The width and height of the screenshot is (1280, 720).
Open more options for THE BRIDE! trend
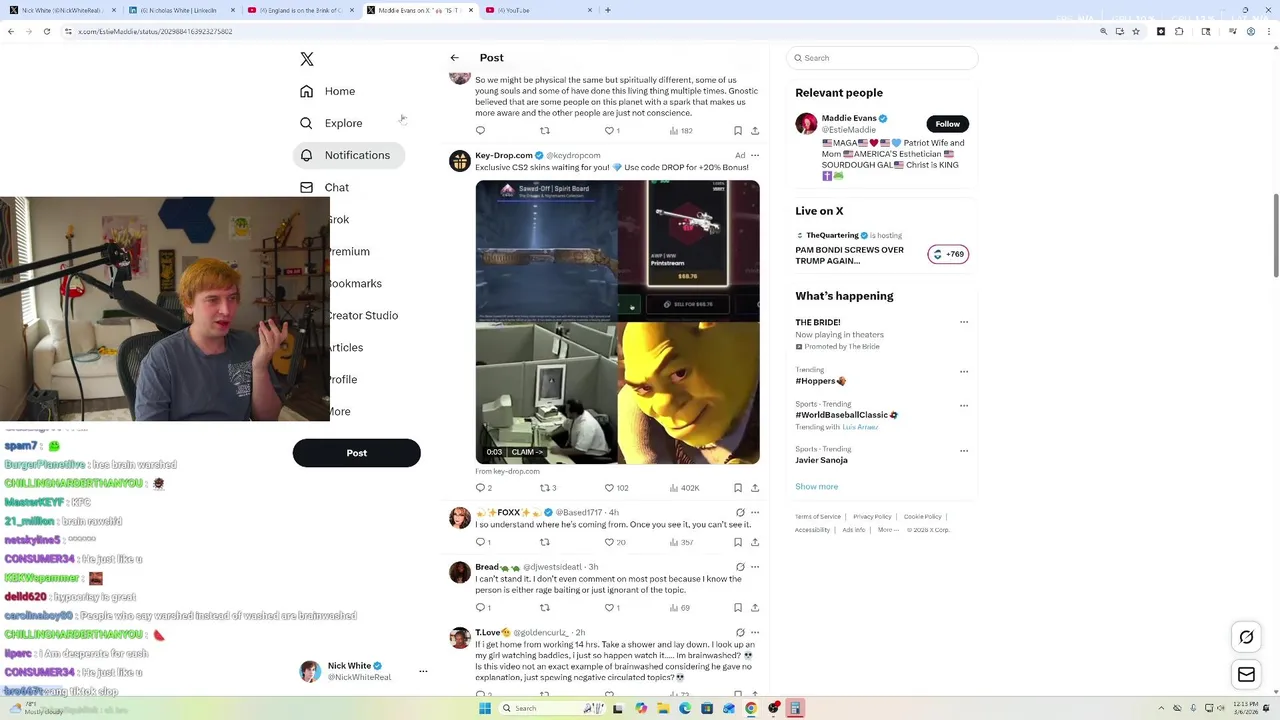click(964, 322)
